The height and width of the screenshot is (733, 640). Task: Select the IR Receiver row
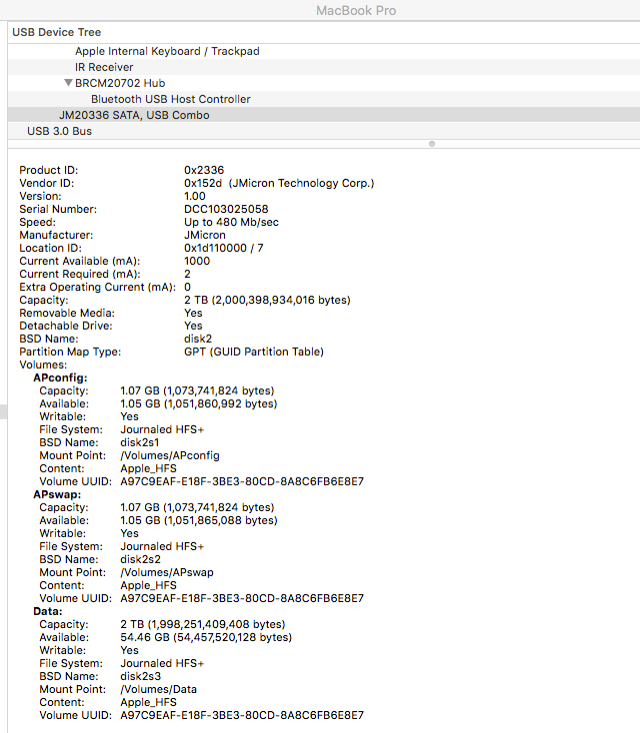click(324, 67)
